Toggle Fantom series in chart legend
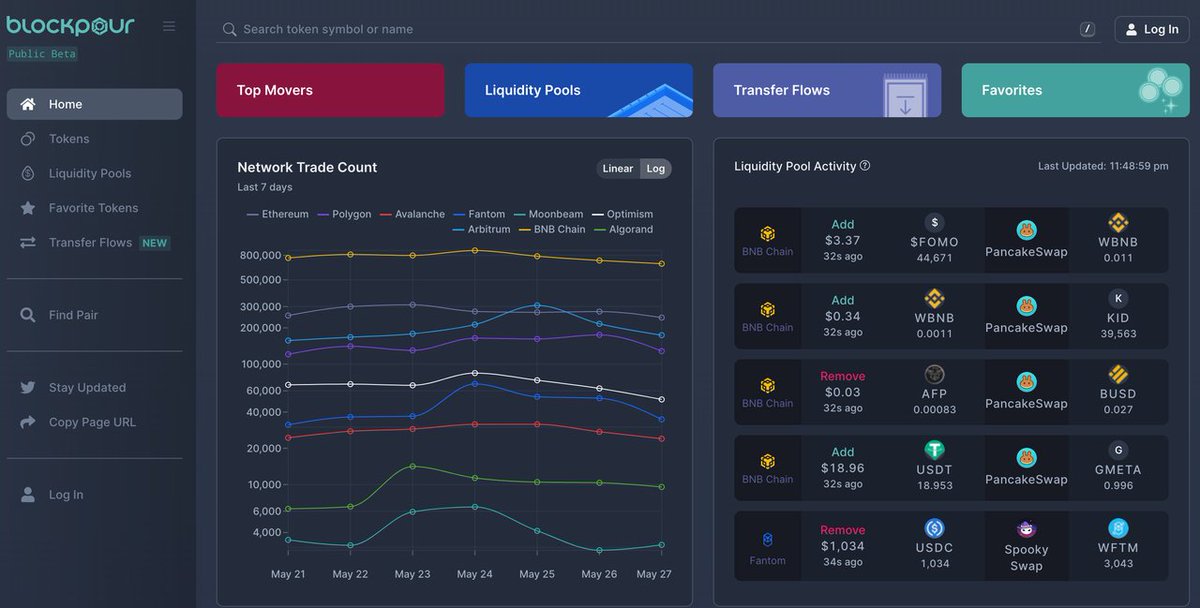Viewport: 1200px width, 608px height. pyautogui.click(x=479, y=214)
